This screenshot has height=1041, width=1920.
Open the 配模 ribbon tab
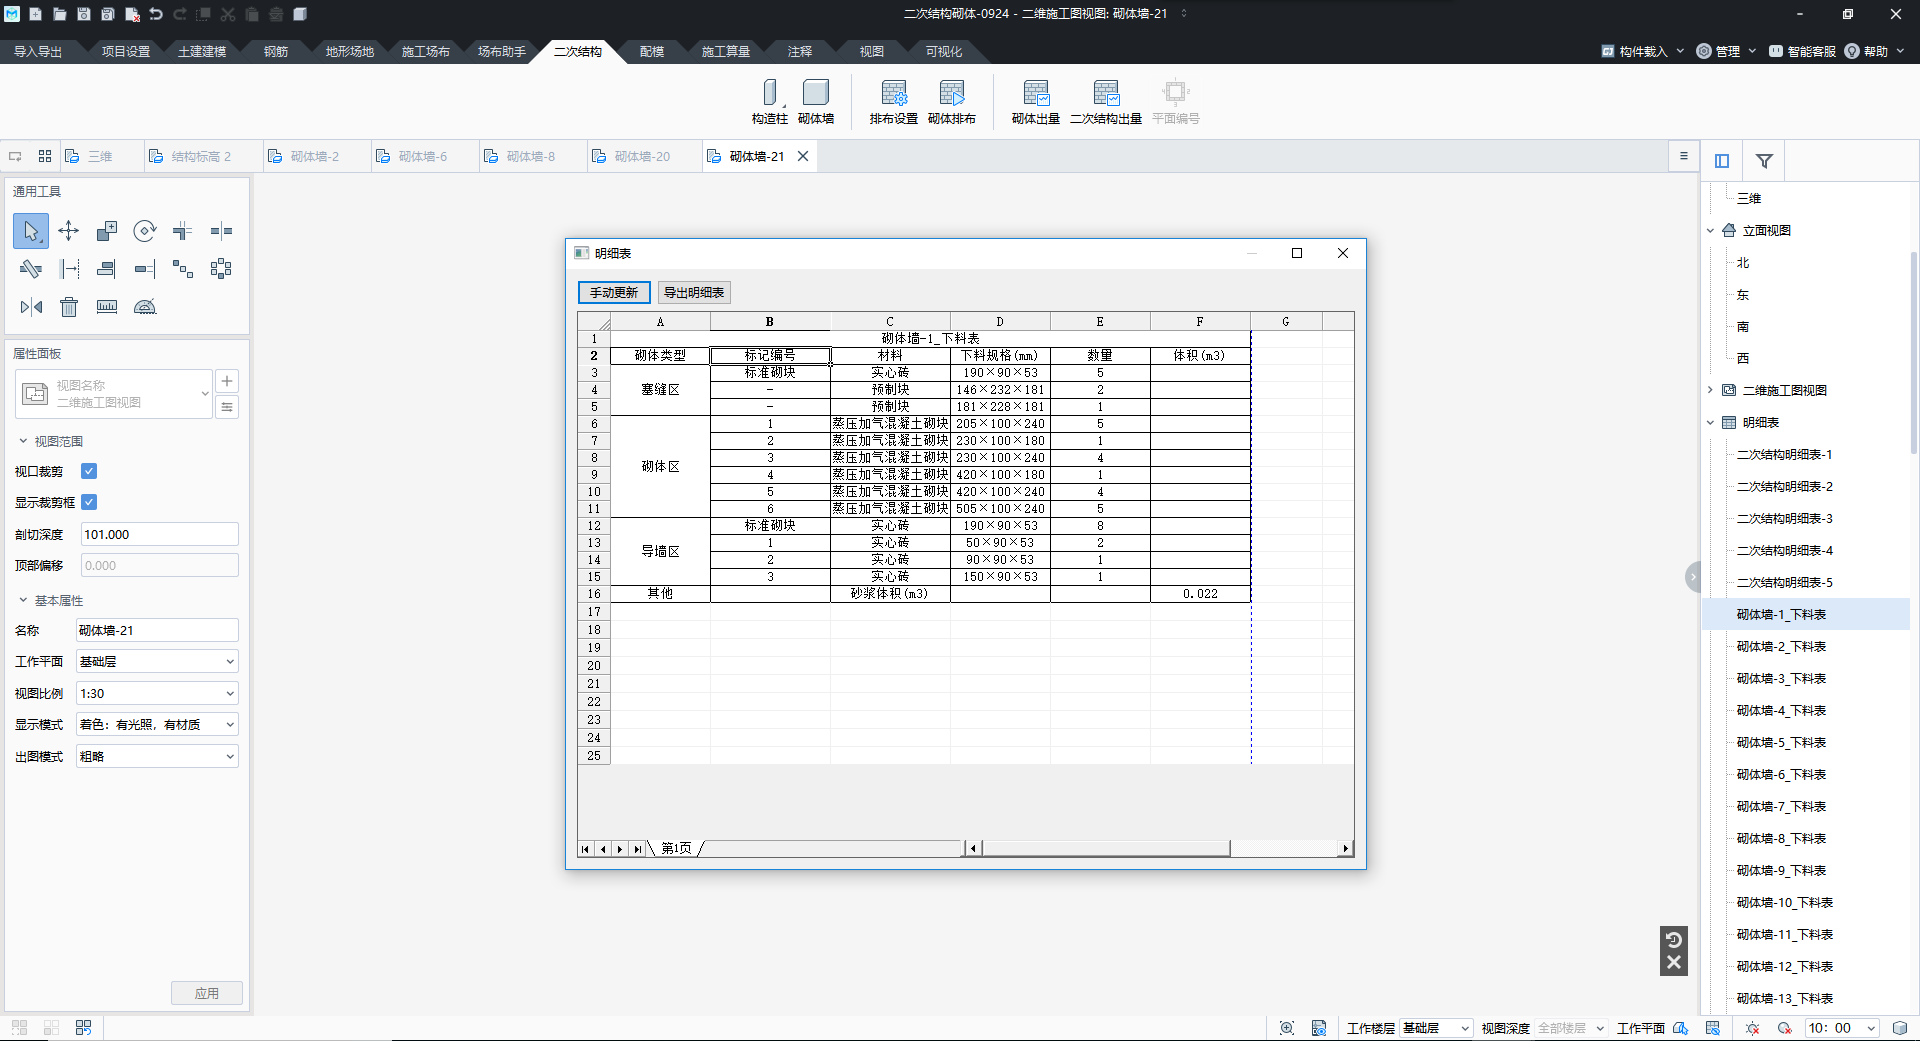pyautogui.click(x=652, y=51)
